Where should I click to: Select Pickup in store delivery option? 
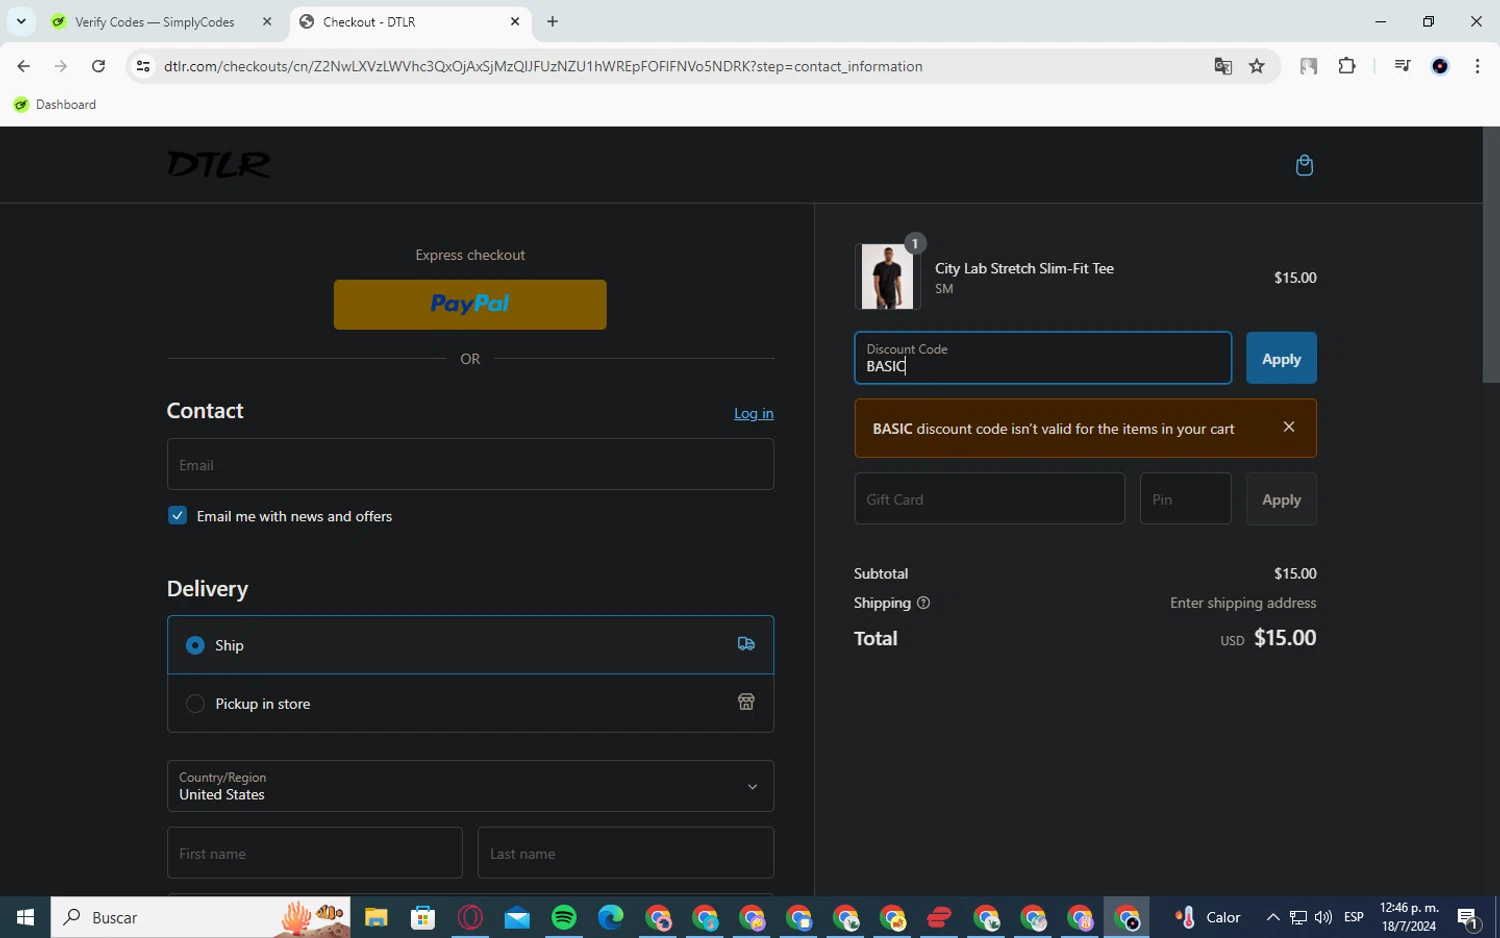(470, 703)
